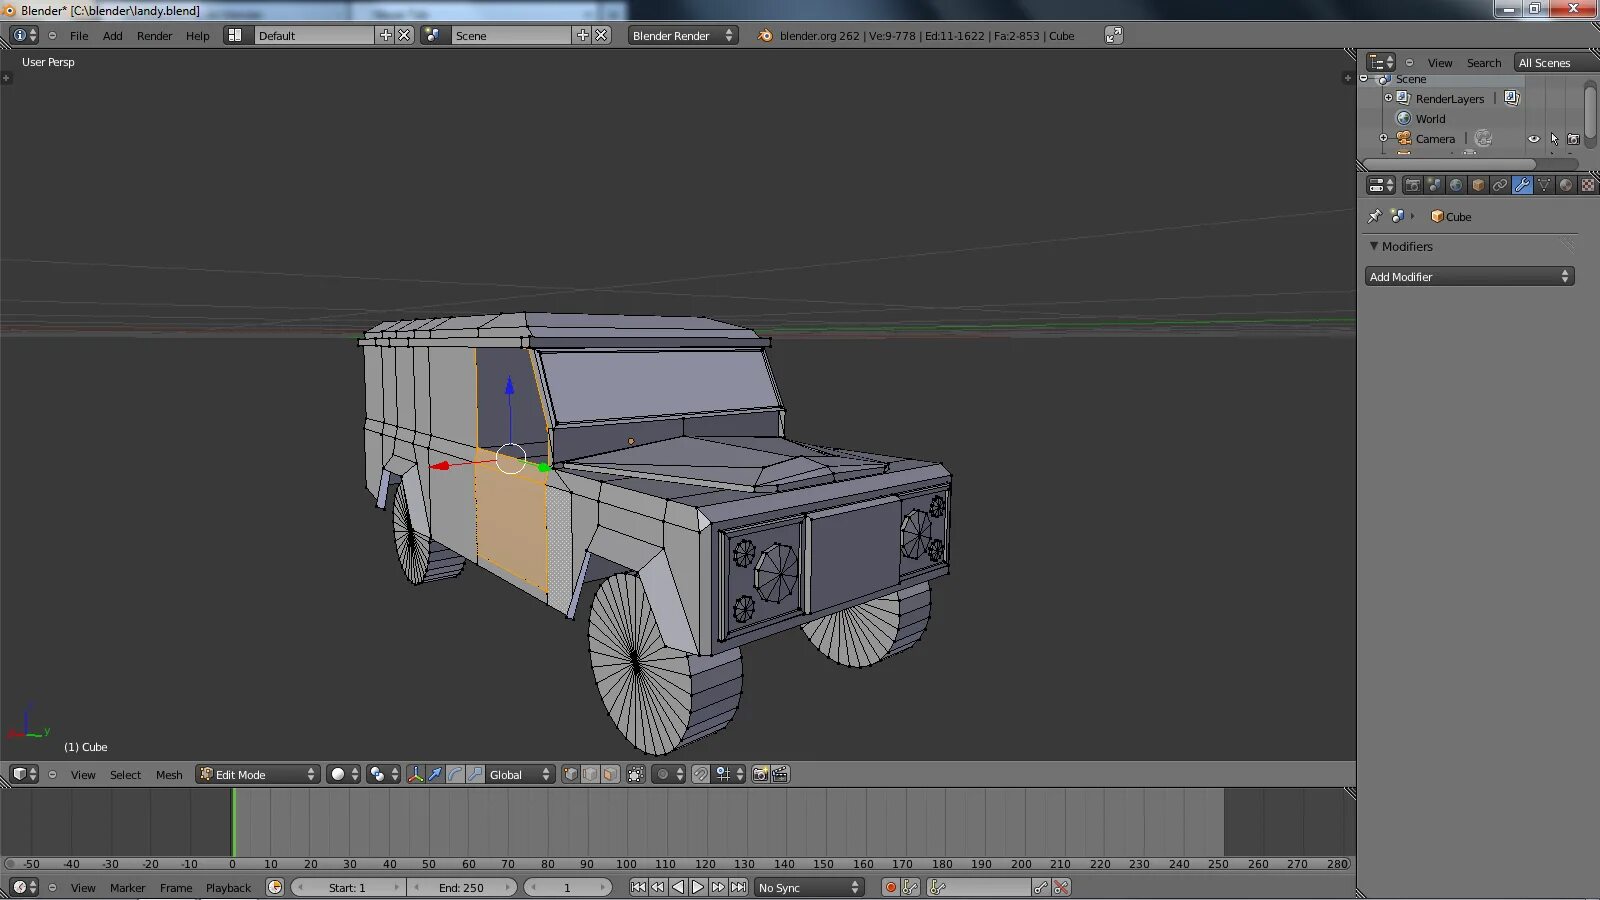Open the Modifiers wrench properties tab
1600x900 pixels.
1522,185
